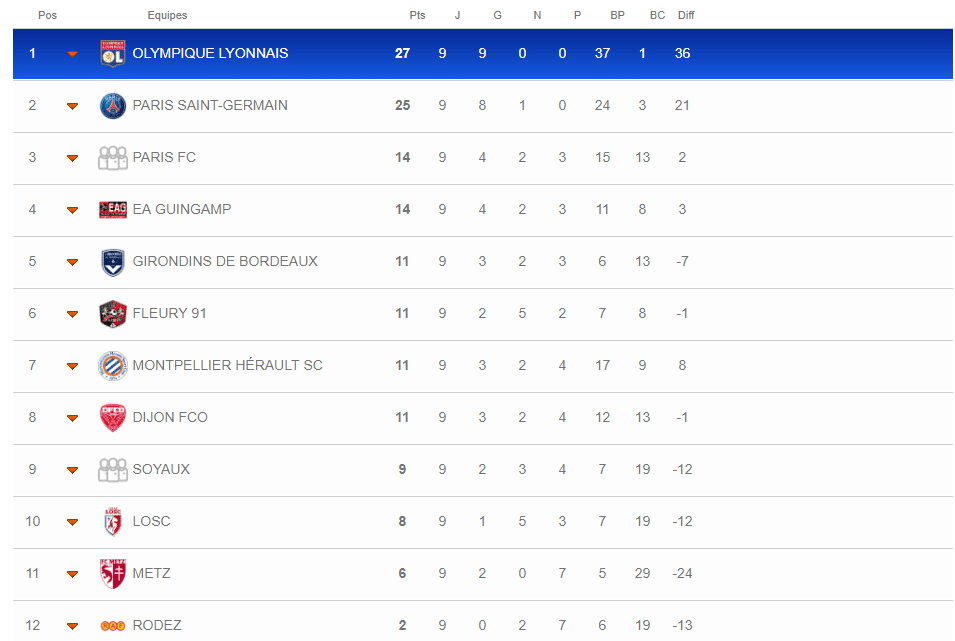Open the PARIS SAINT-GERMAIN team link
This screenshot has height=641, width=955.
click(x=210, y=105)
